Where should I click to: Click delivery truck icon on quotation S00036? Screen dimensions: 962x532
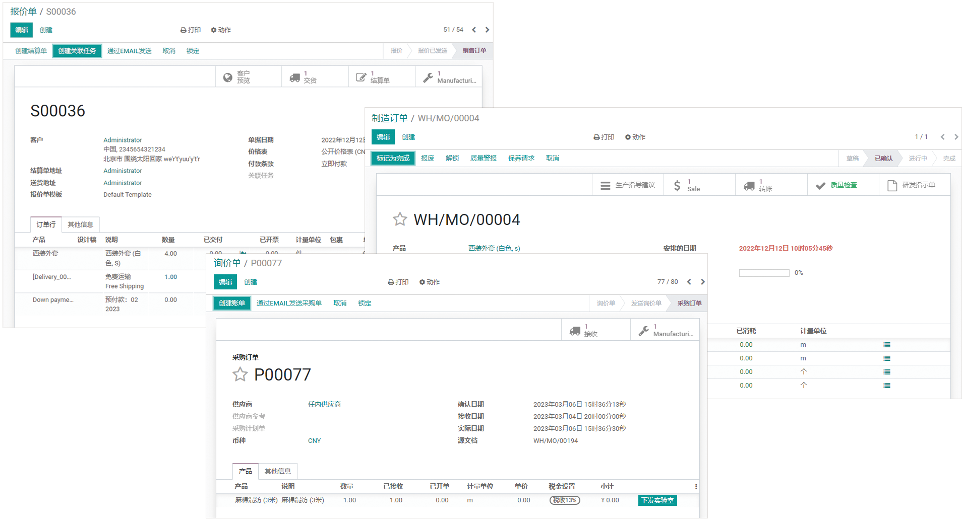click(x=295, y=77)
